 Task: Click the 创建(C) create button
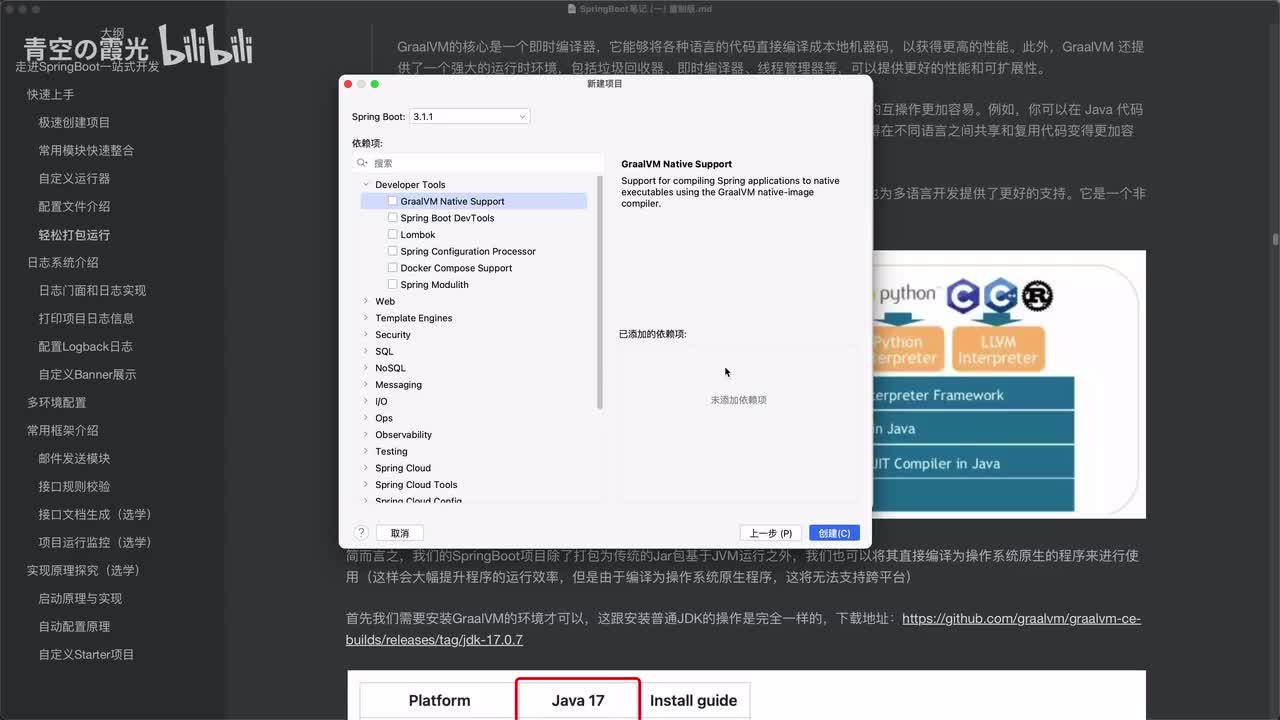point(834,533)
